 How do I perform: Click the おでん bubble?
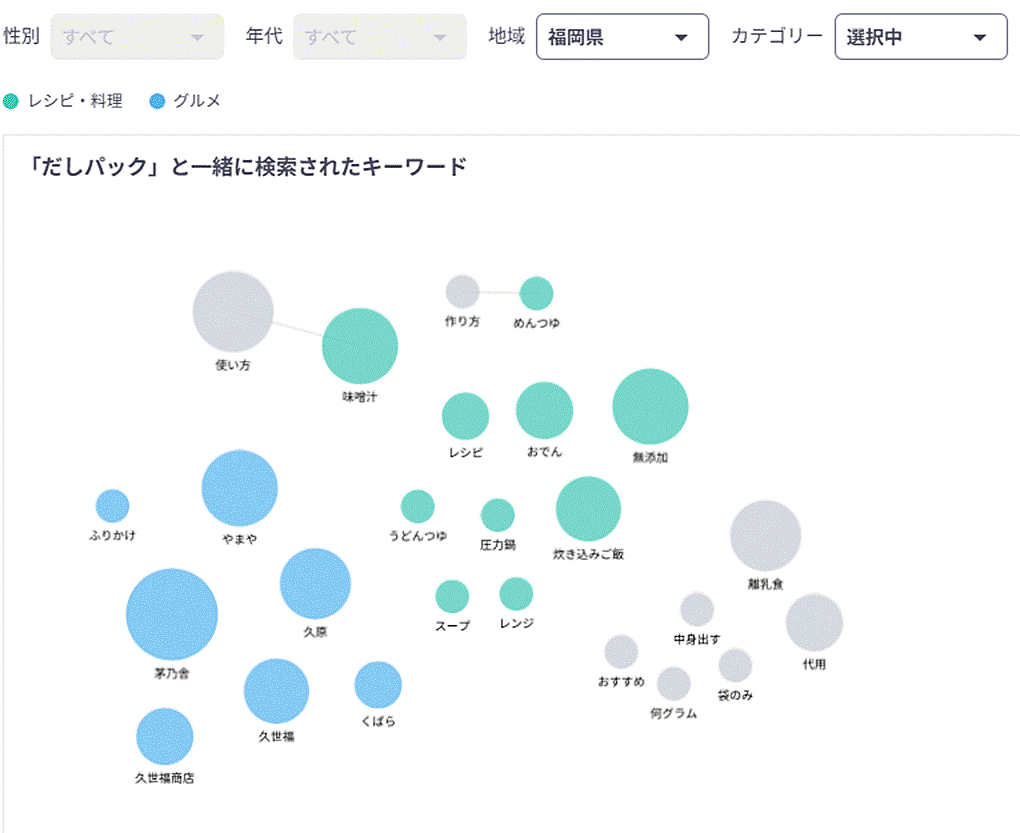click(x=544, y=410)
